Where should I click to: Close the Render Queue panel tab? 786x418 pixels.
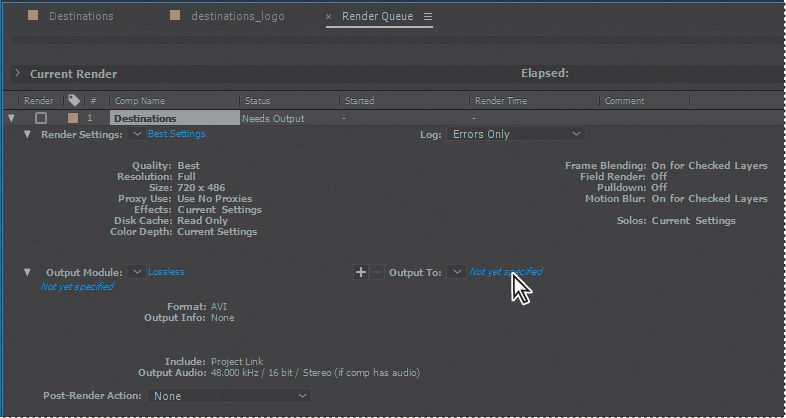(x=329, y=17)
